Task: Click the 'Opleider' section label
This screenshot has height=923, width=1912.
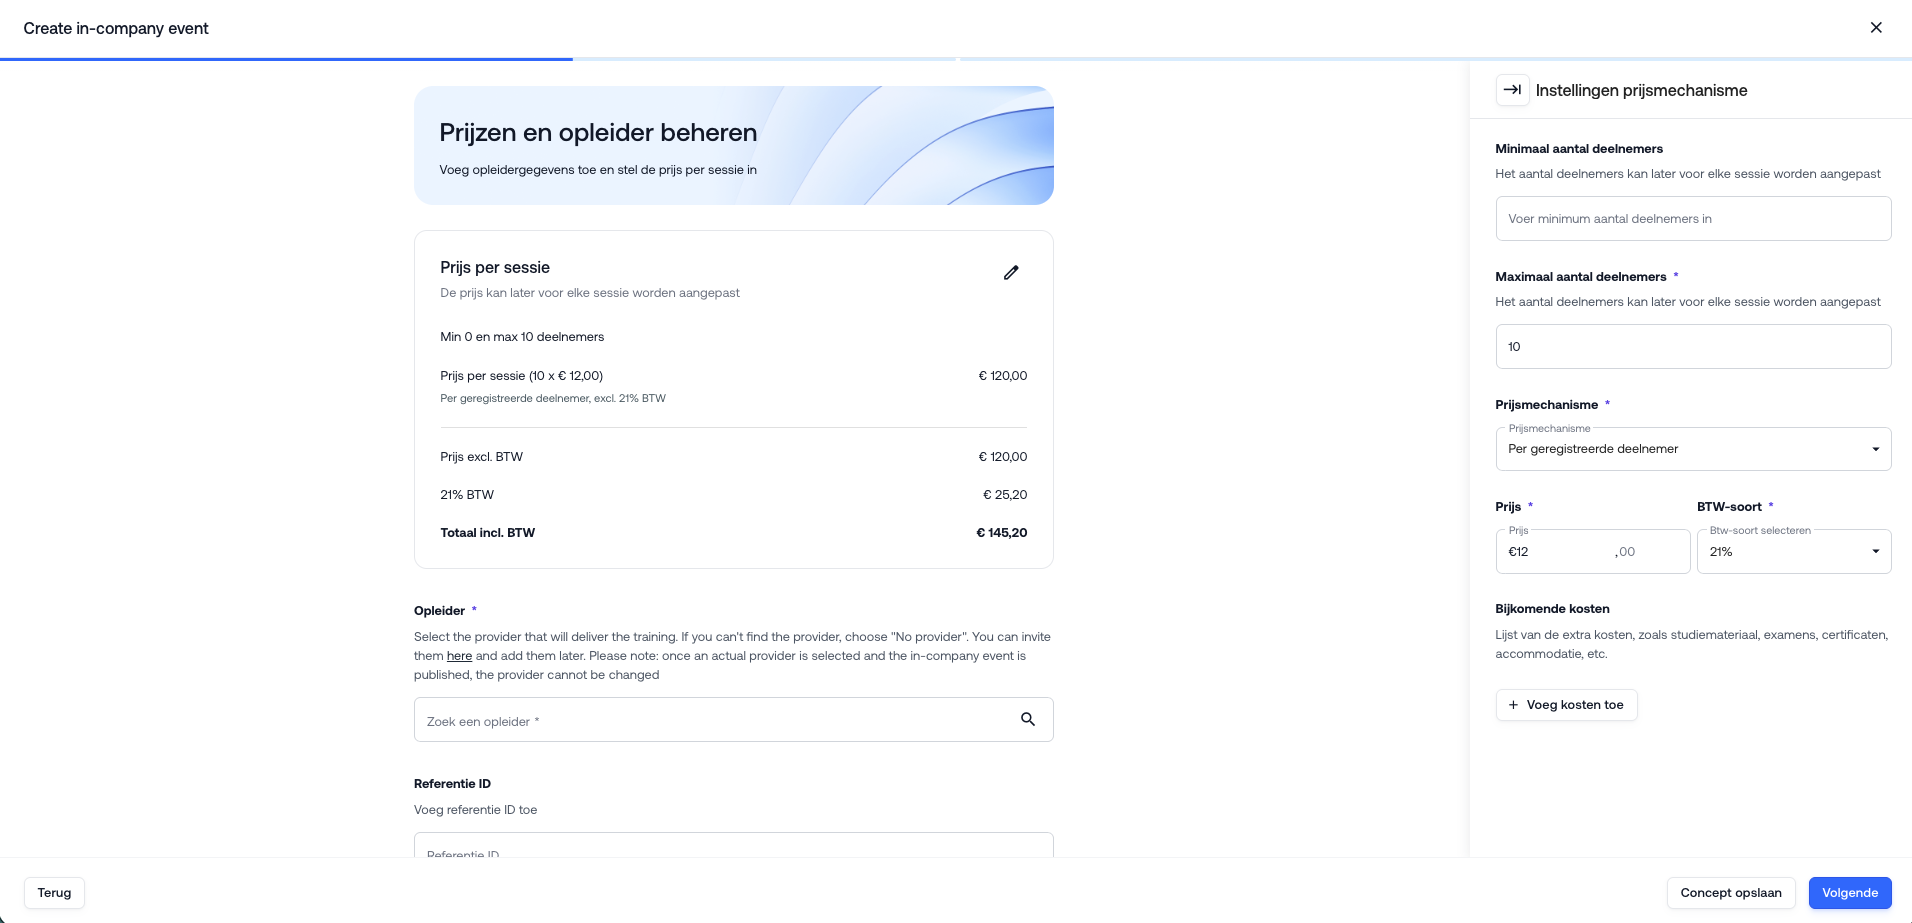Action: (439, 611)
